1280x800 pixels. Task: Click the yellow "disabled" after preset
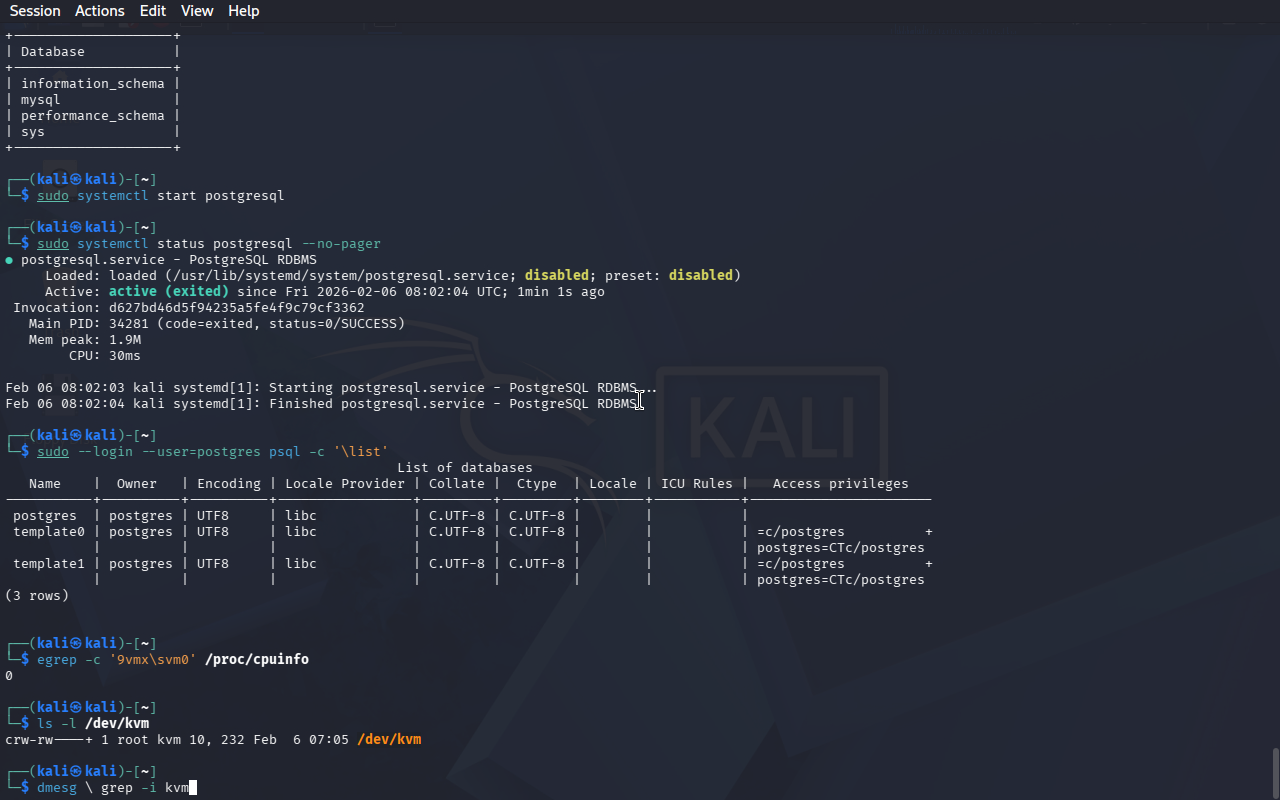click(x=700, y=276)
